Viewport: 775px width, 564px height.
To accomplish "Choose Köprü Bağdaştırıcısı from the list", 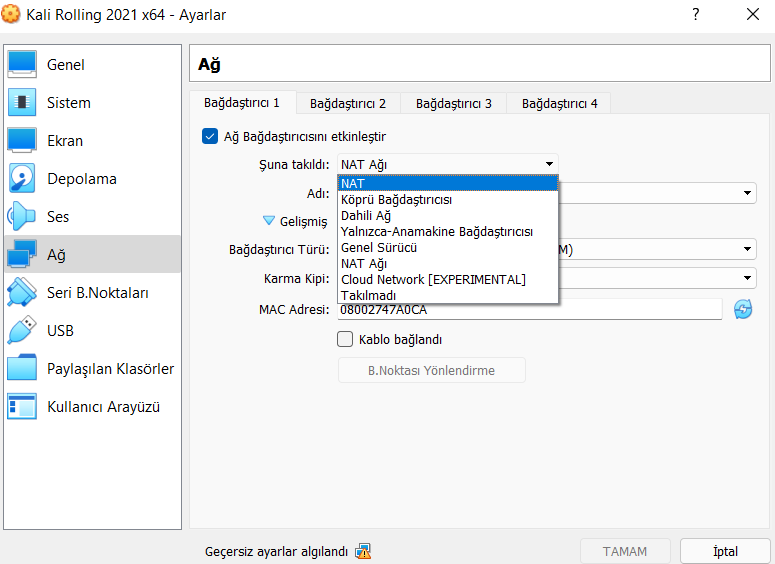I will coord(396,199).
